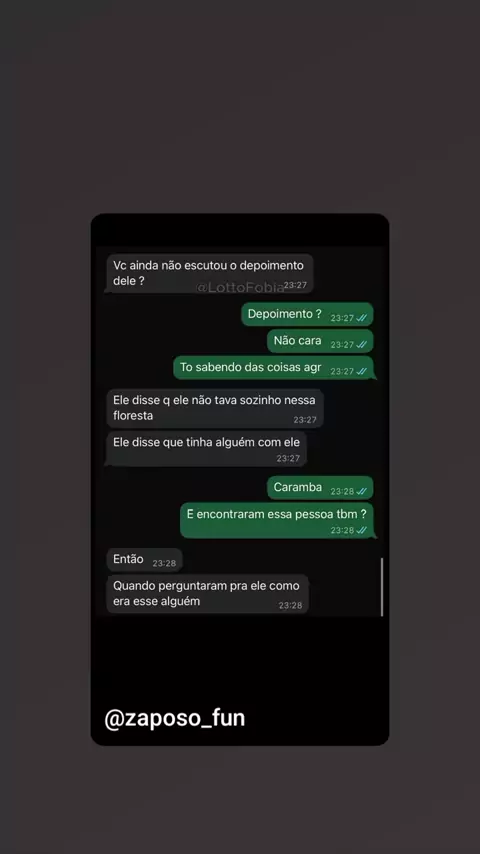The height and width of the screenshot is (854, 480).
Task: Tap the 'Não cara' sent message
Action: [320, 341]
